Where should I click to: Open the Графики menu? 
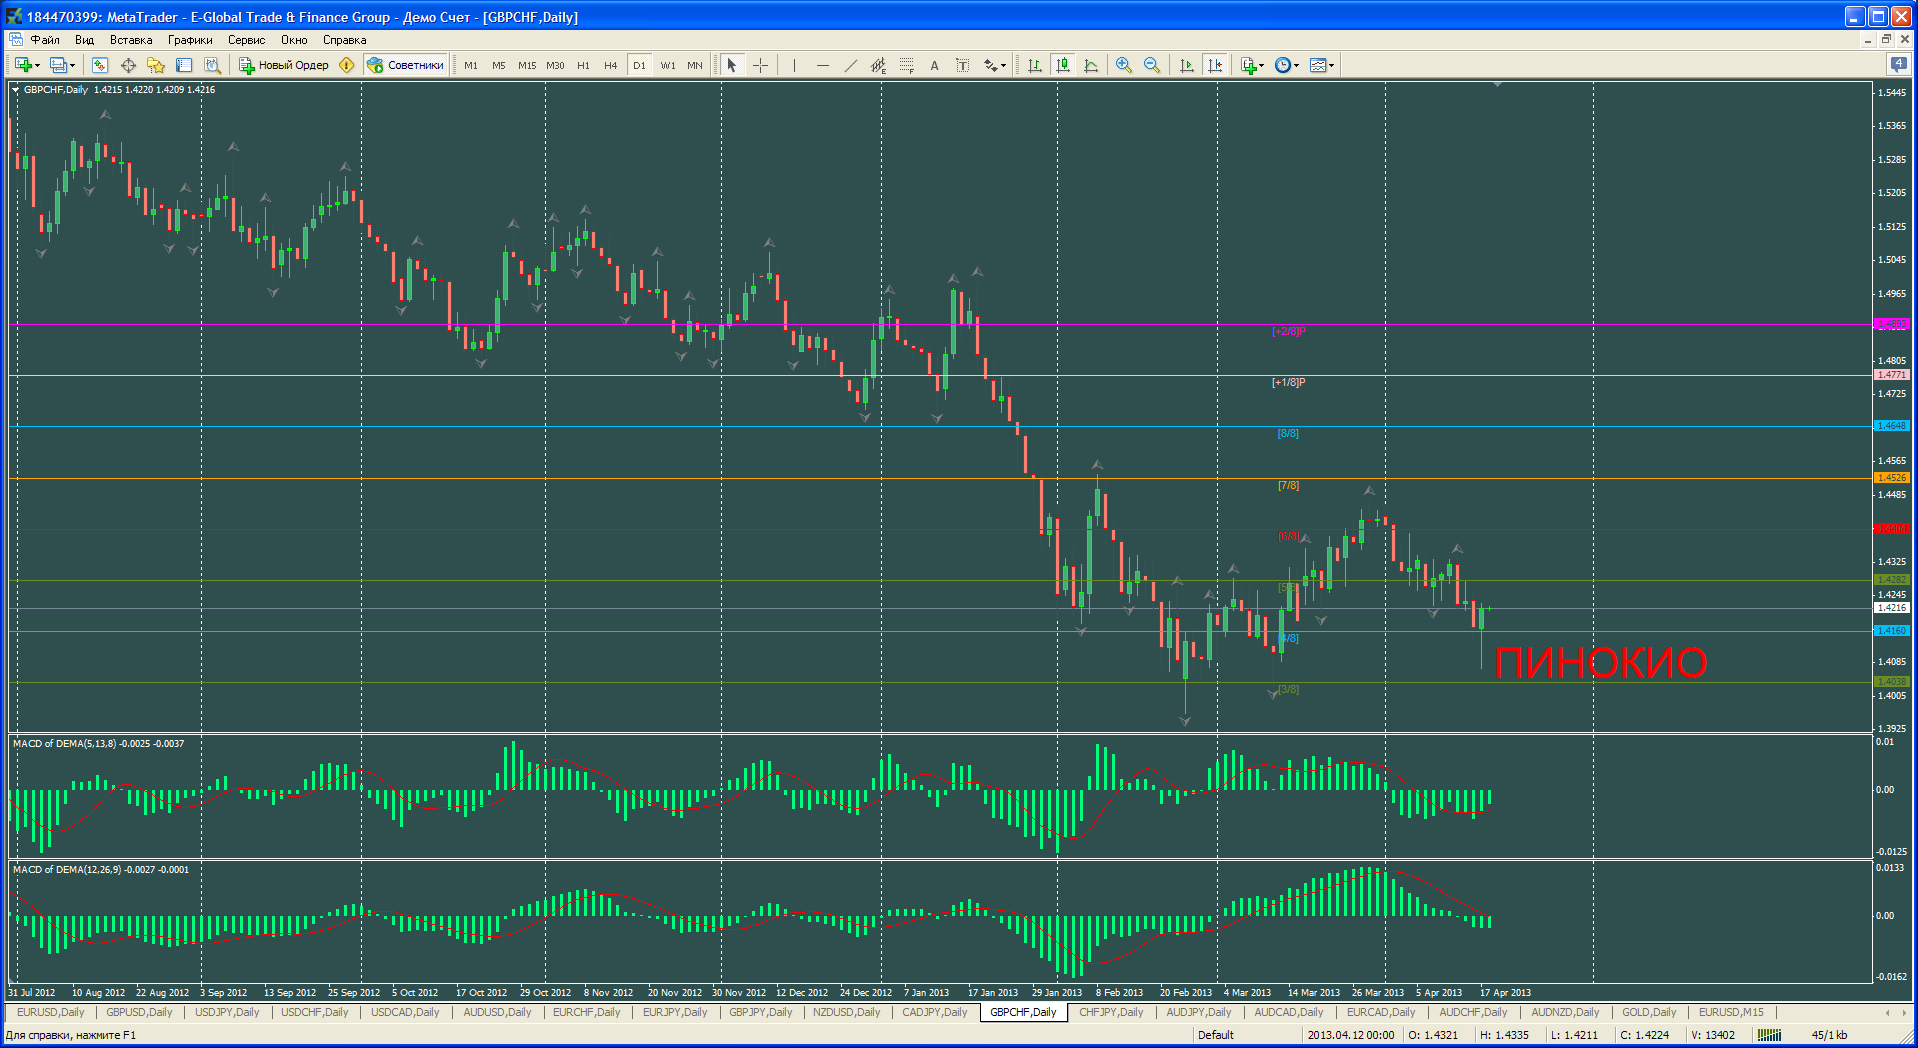pos(190,40)
